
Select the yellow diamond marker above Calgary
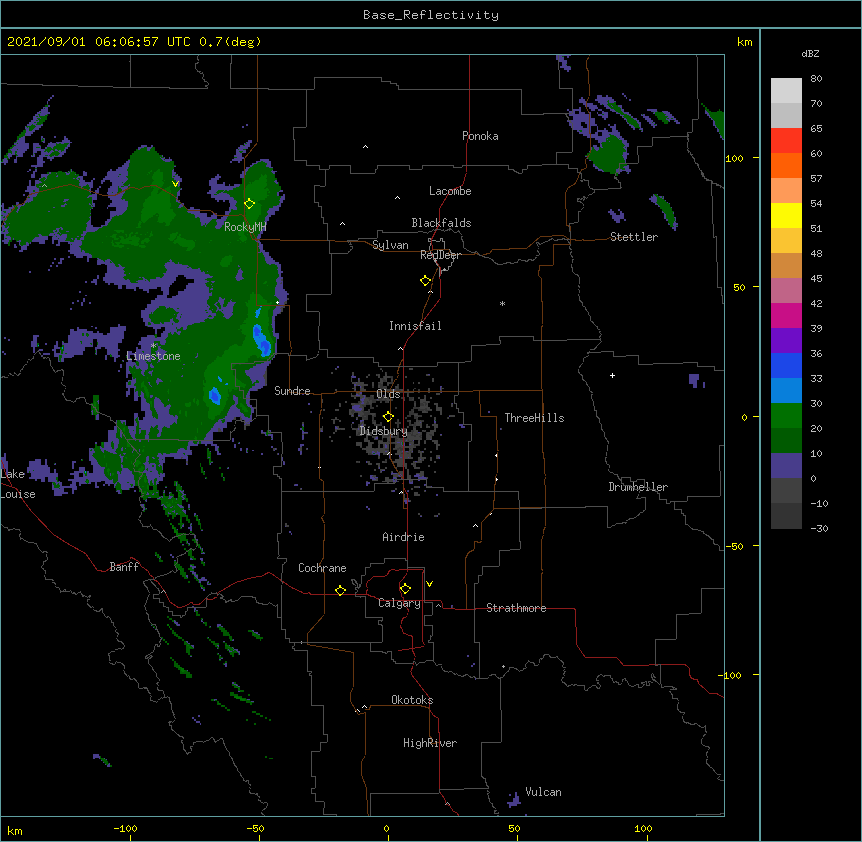click(x=405, y=589)
